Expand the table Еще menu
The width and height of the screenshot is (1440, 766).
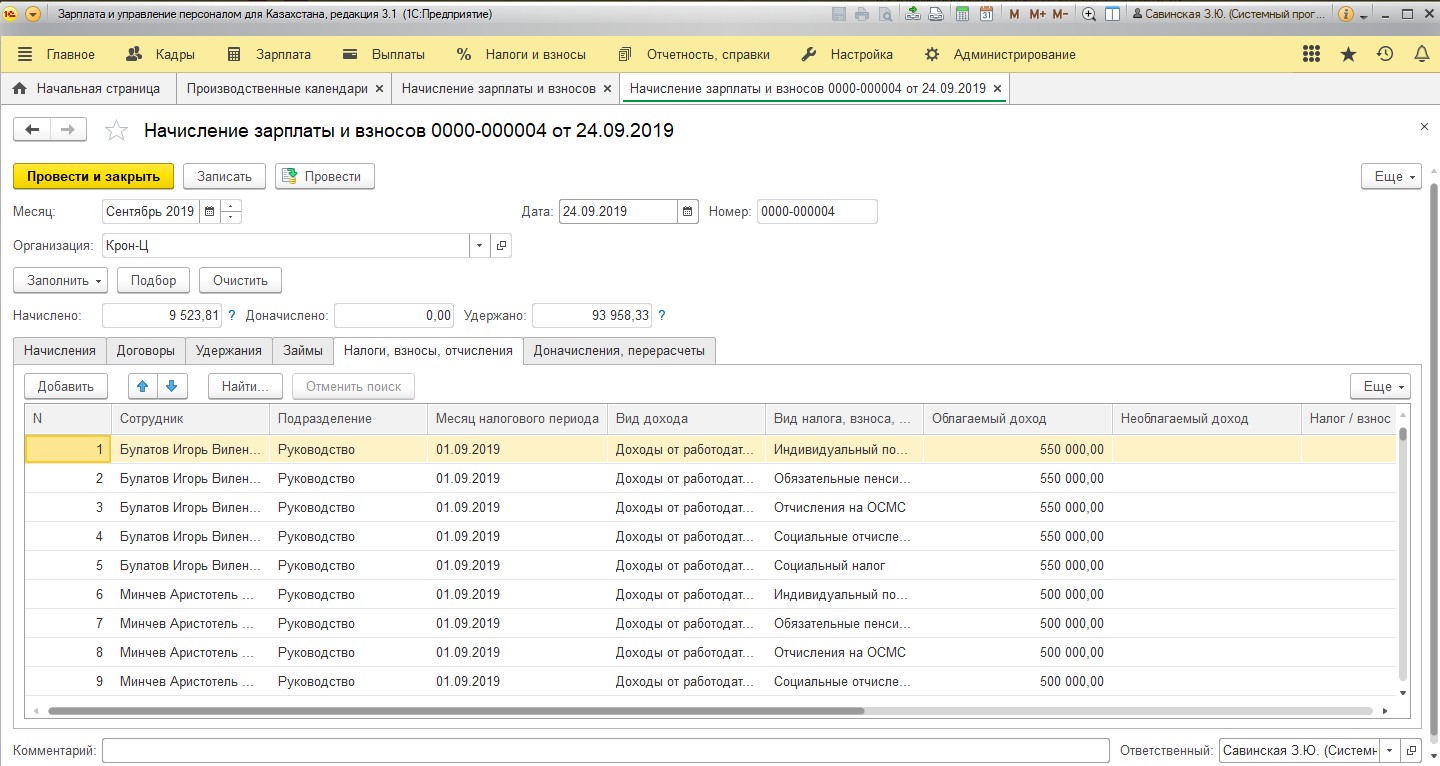pyautogui.click(x=1380, y=386)
